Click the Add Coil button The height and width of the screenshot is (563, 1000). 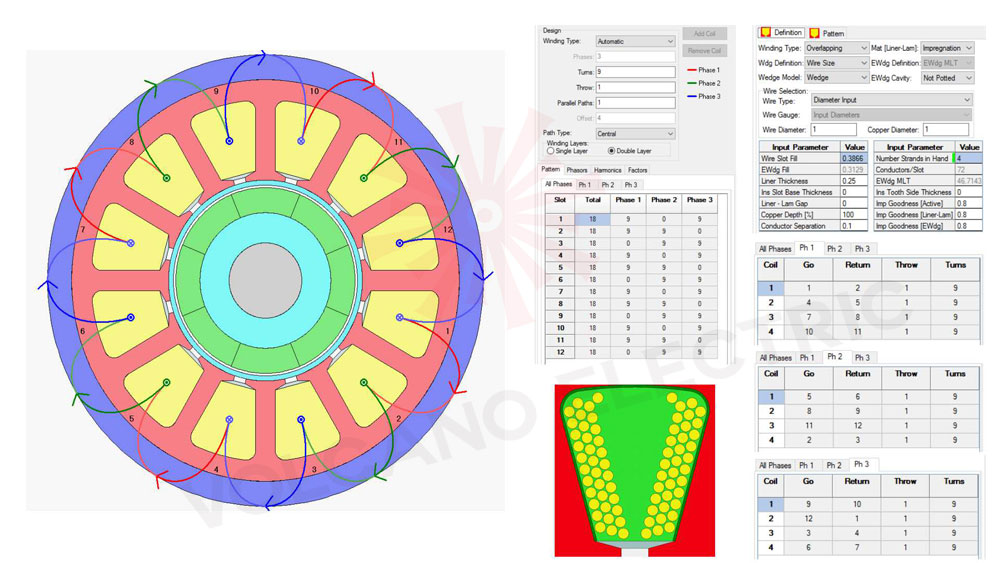tap(705, 34)
